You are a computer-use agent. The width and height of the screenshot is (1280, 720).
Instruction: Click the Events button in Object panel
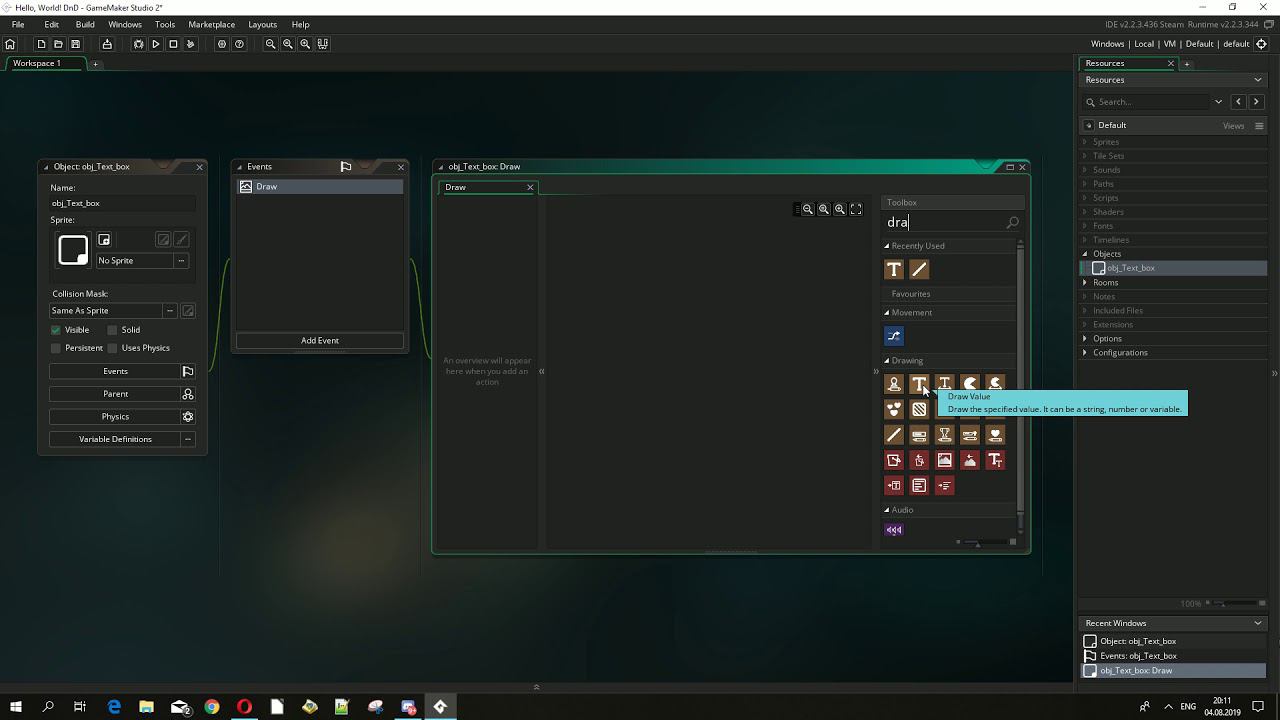(115, 371)
